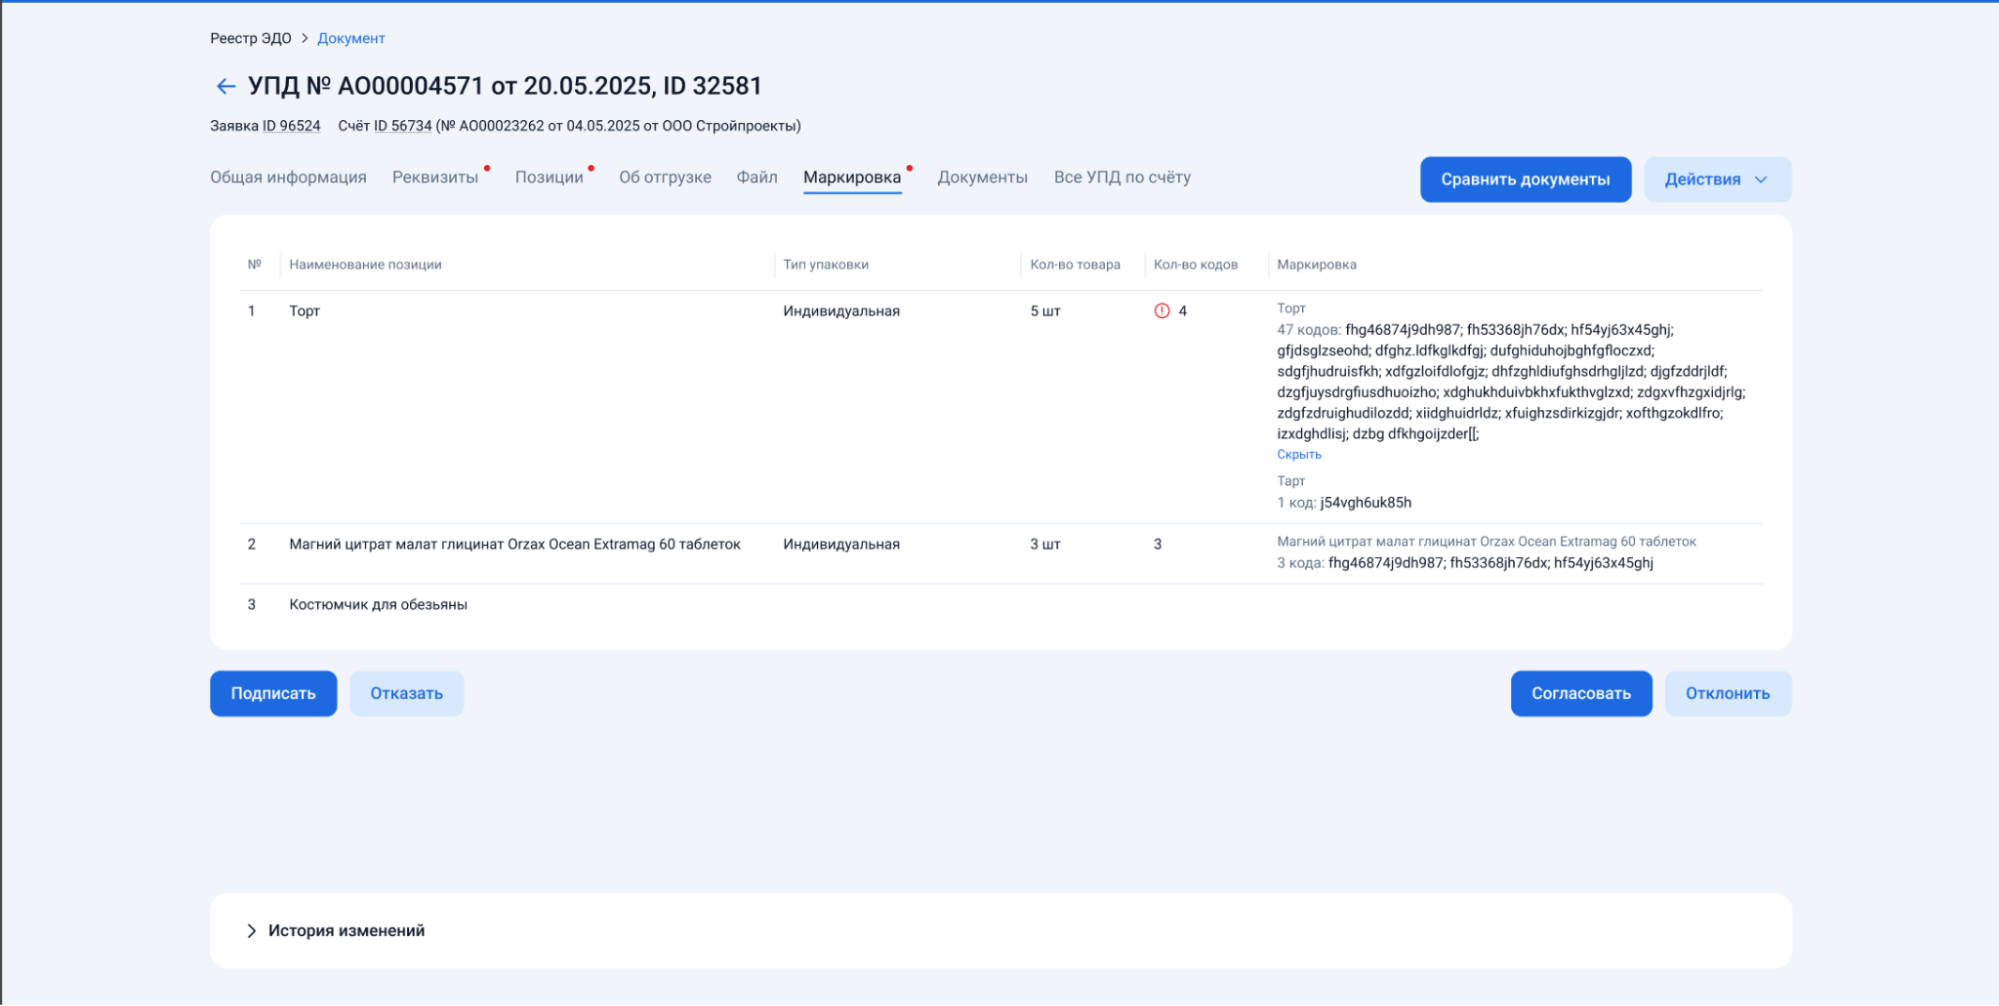Click the Подписать button
Screen dimensions: 1999x1006
(273, 693)
